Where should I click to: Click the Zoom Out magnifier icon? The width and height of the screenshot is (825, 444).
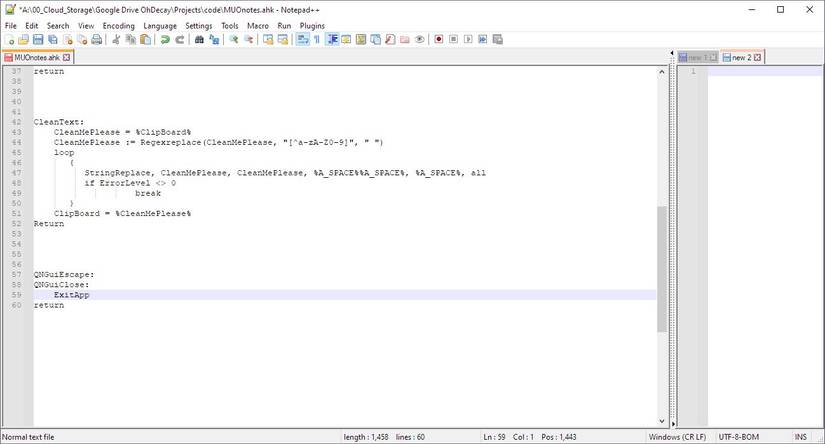click(x=248, y=39)
